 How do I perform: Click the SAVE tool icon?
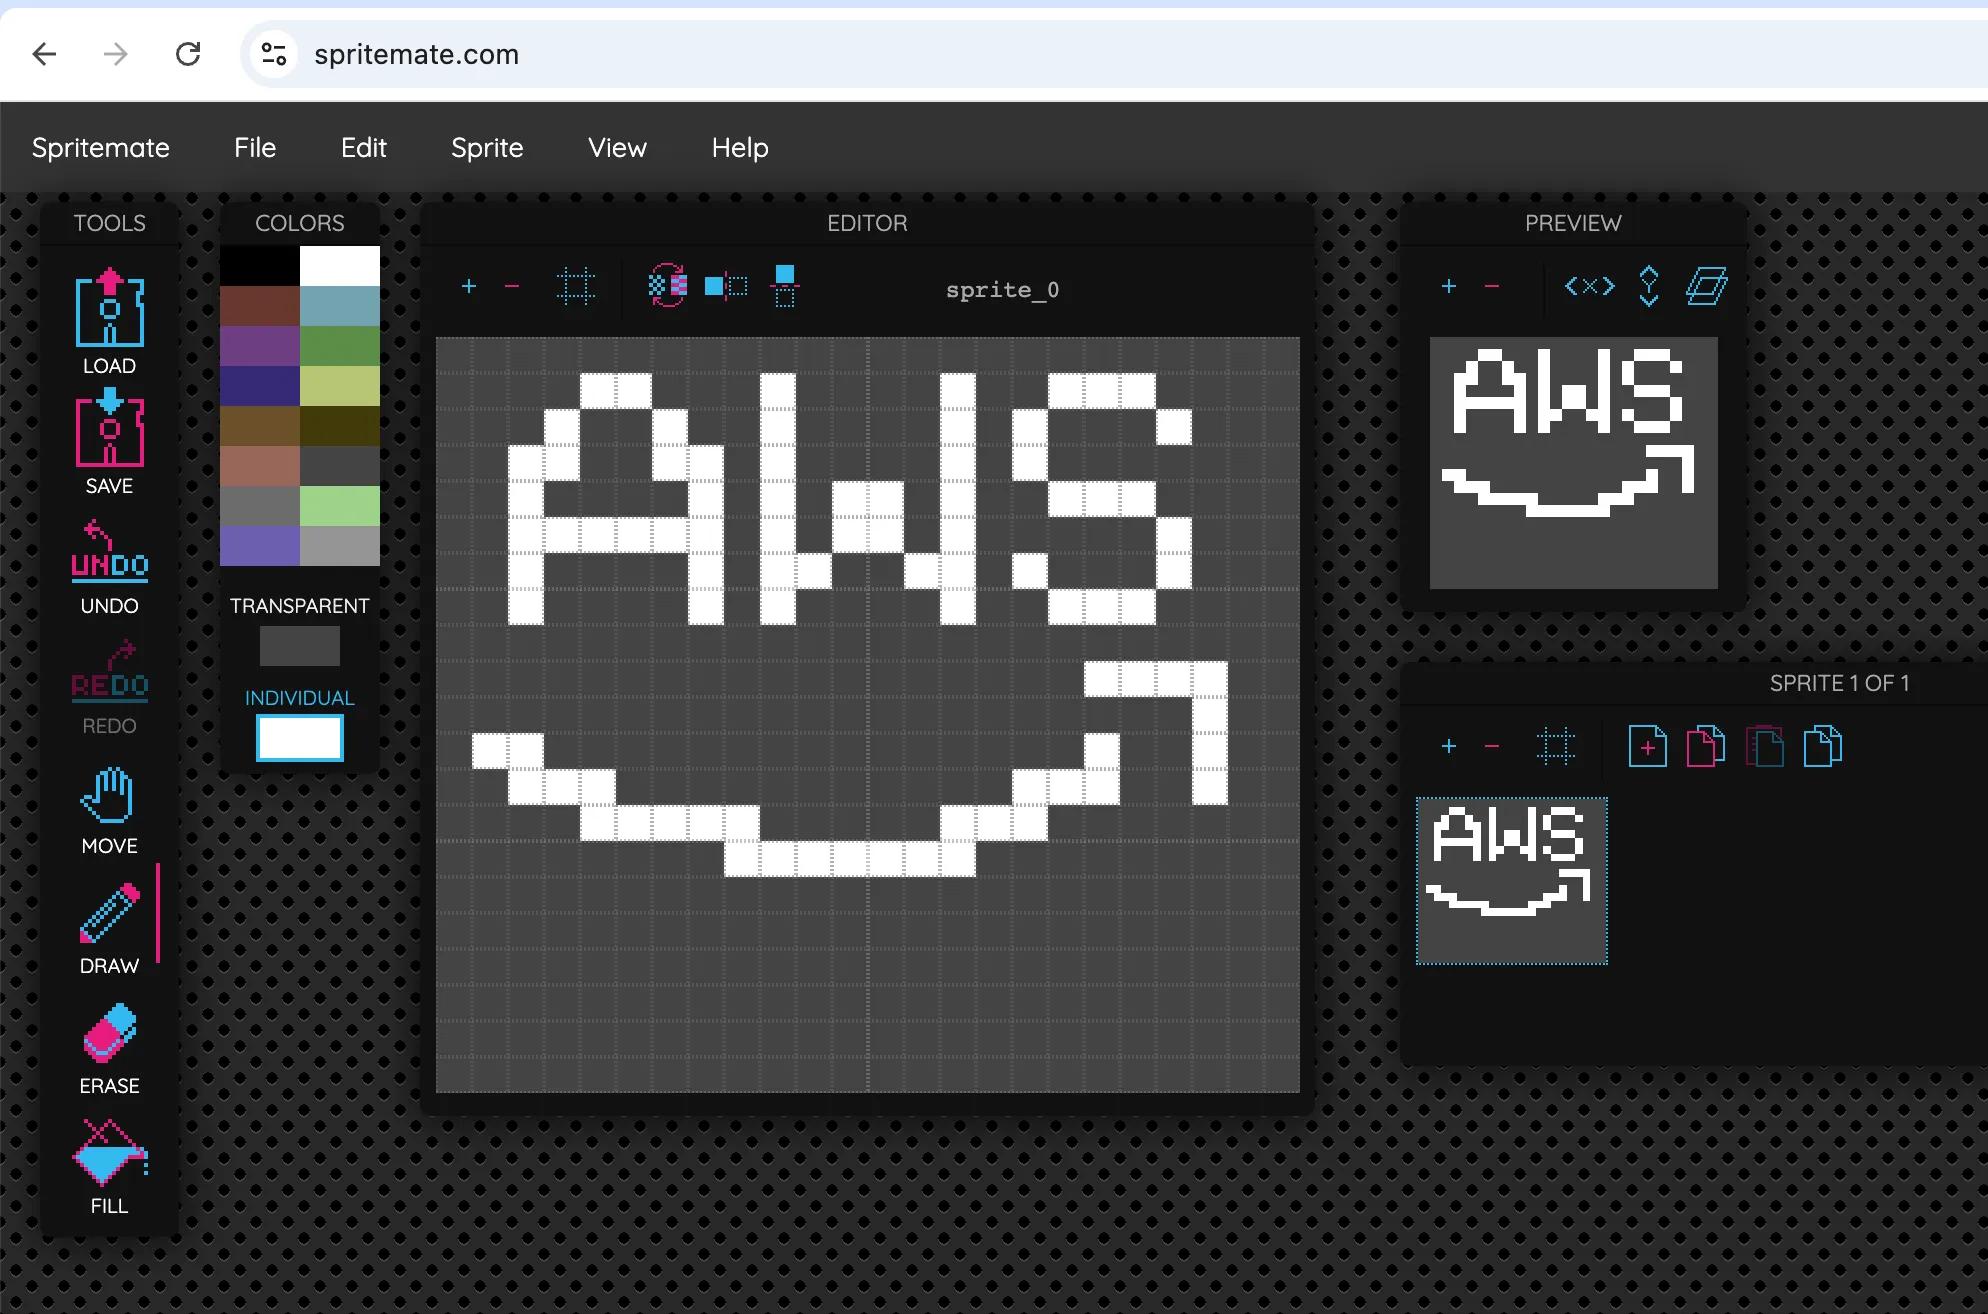coord(110,427)
